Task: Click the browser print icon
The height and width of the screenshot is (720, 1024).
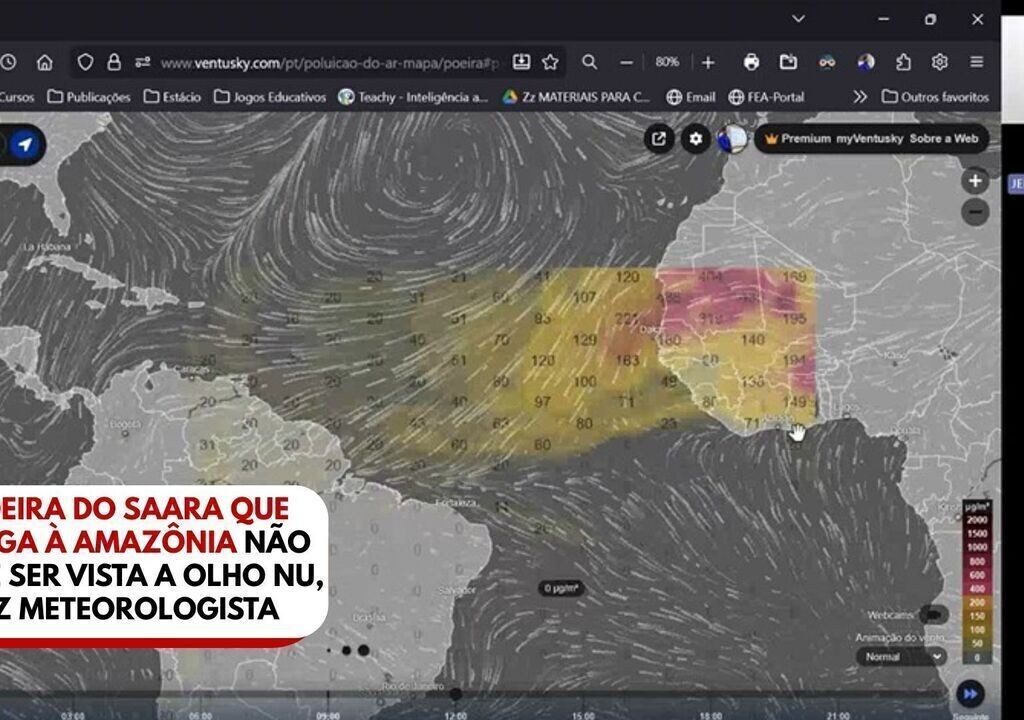Action: click(x=752, y=62)
